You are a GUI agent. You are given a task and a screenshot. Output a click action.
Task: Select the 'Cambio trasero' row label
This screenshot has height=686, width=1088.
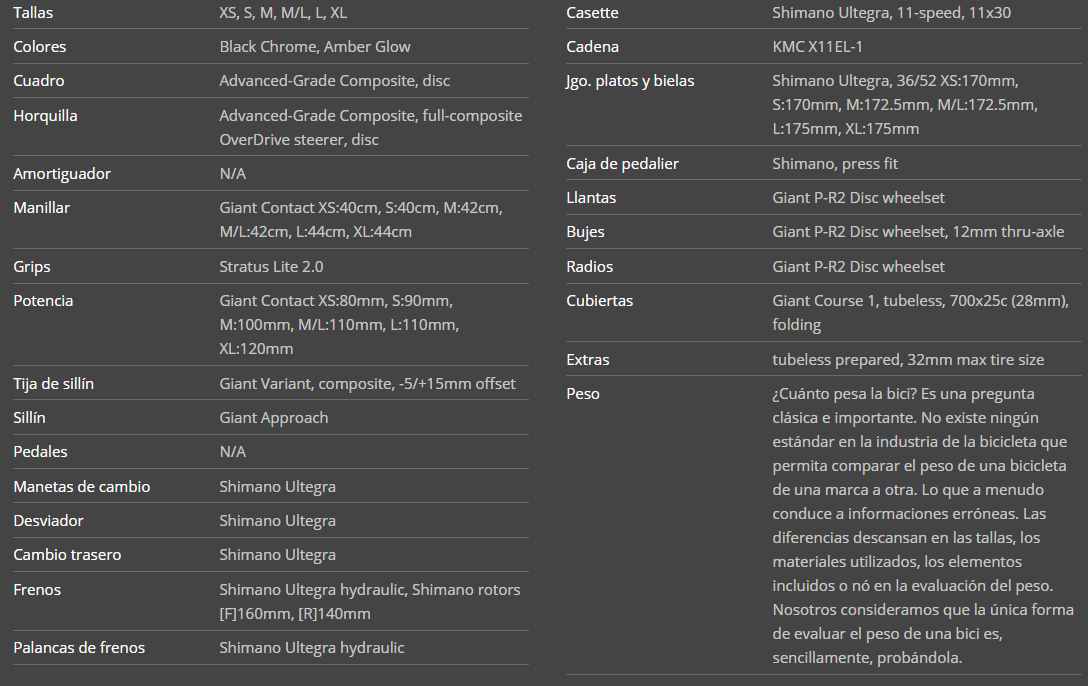click(65, 555)
